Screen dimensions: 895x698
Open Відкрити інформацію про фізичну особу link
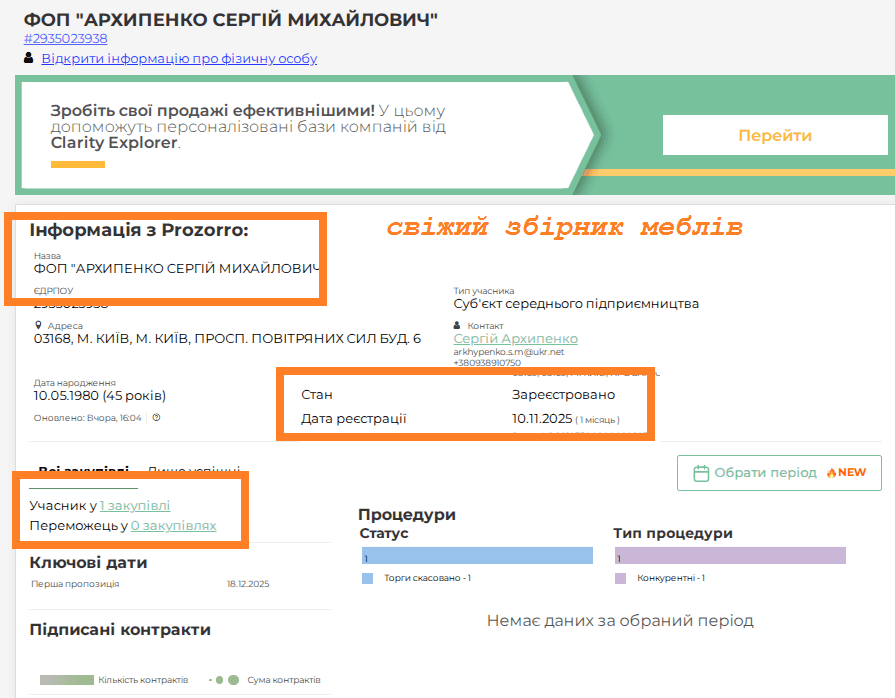click(x=179, y=59)
